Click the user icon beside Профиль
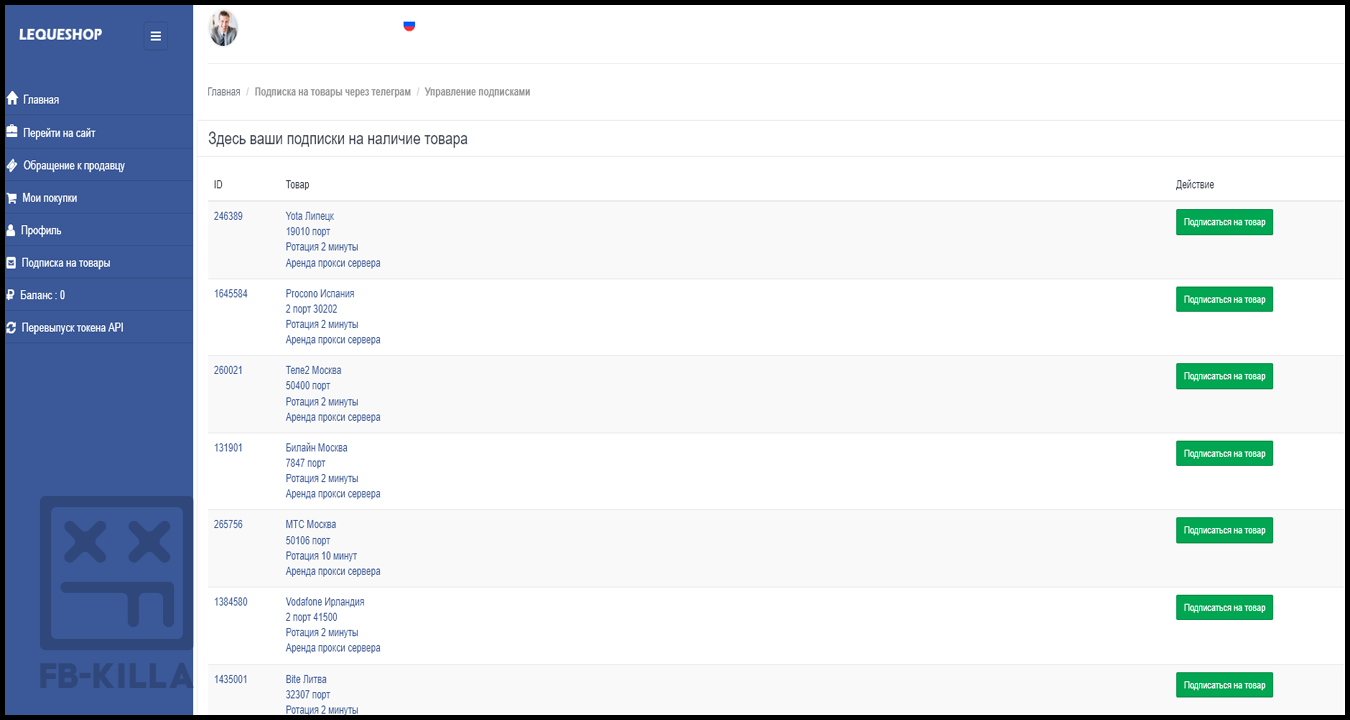 [11, 230]
